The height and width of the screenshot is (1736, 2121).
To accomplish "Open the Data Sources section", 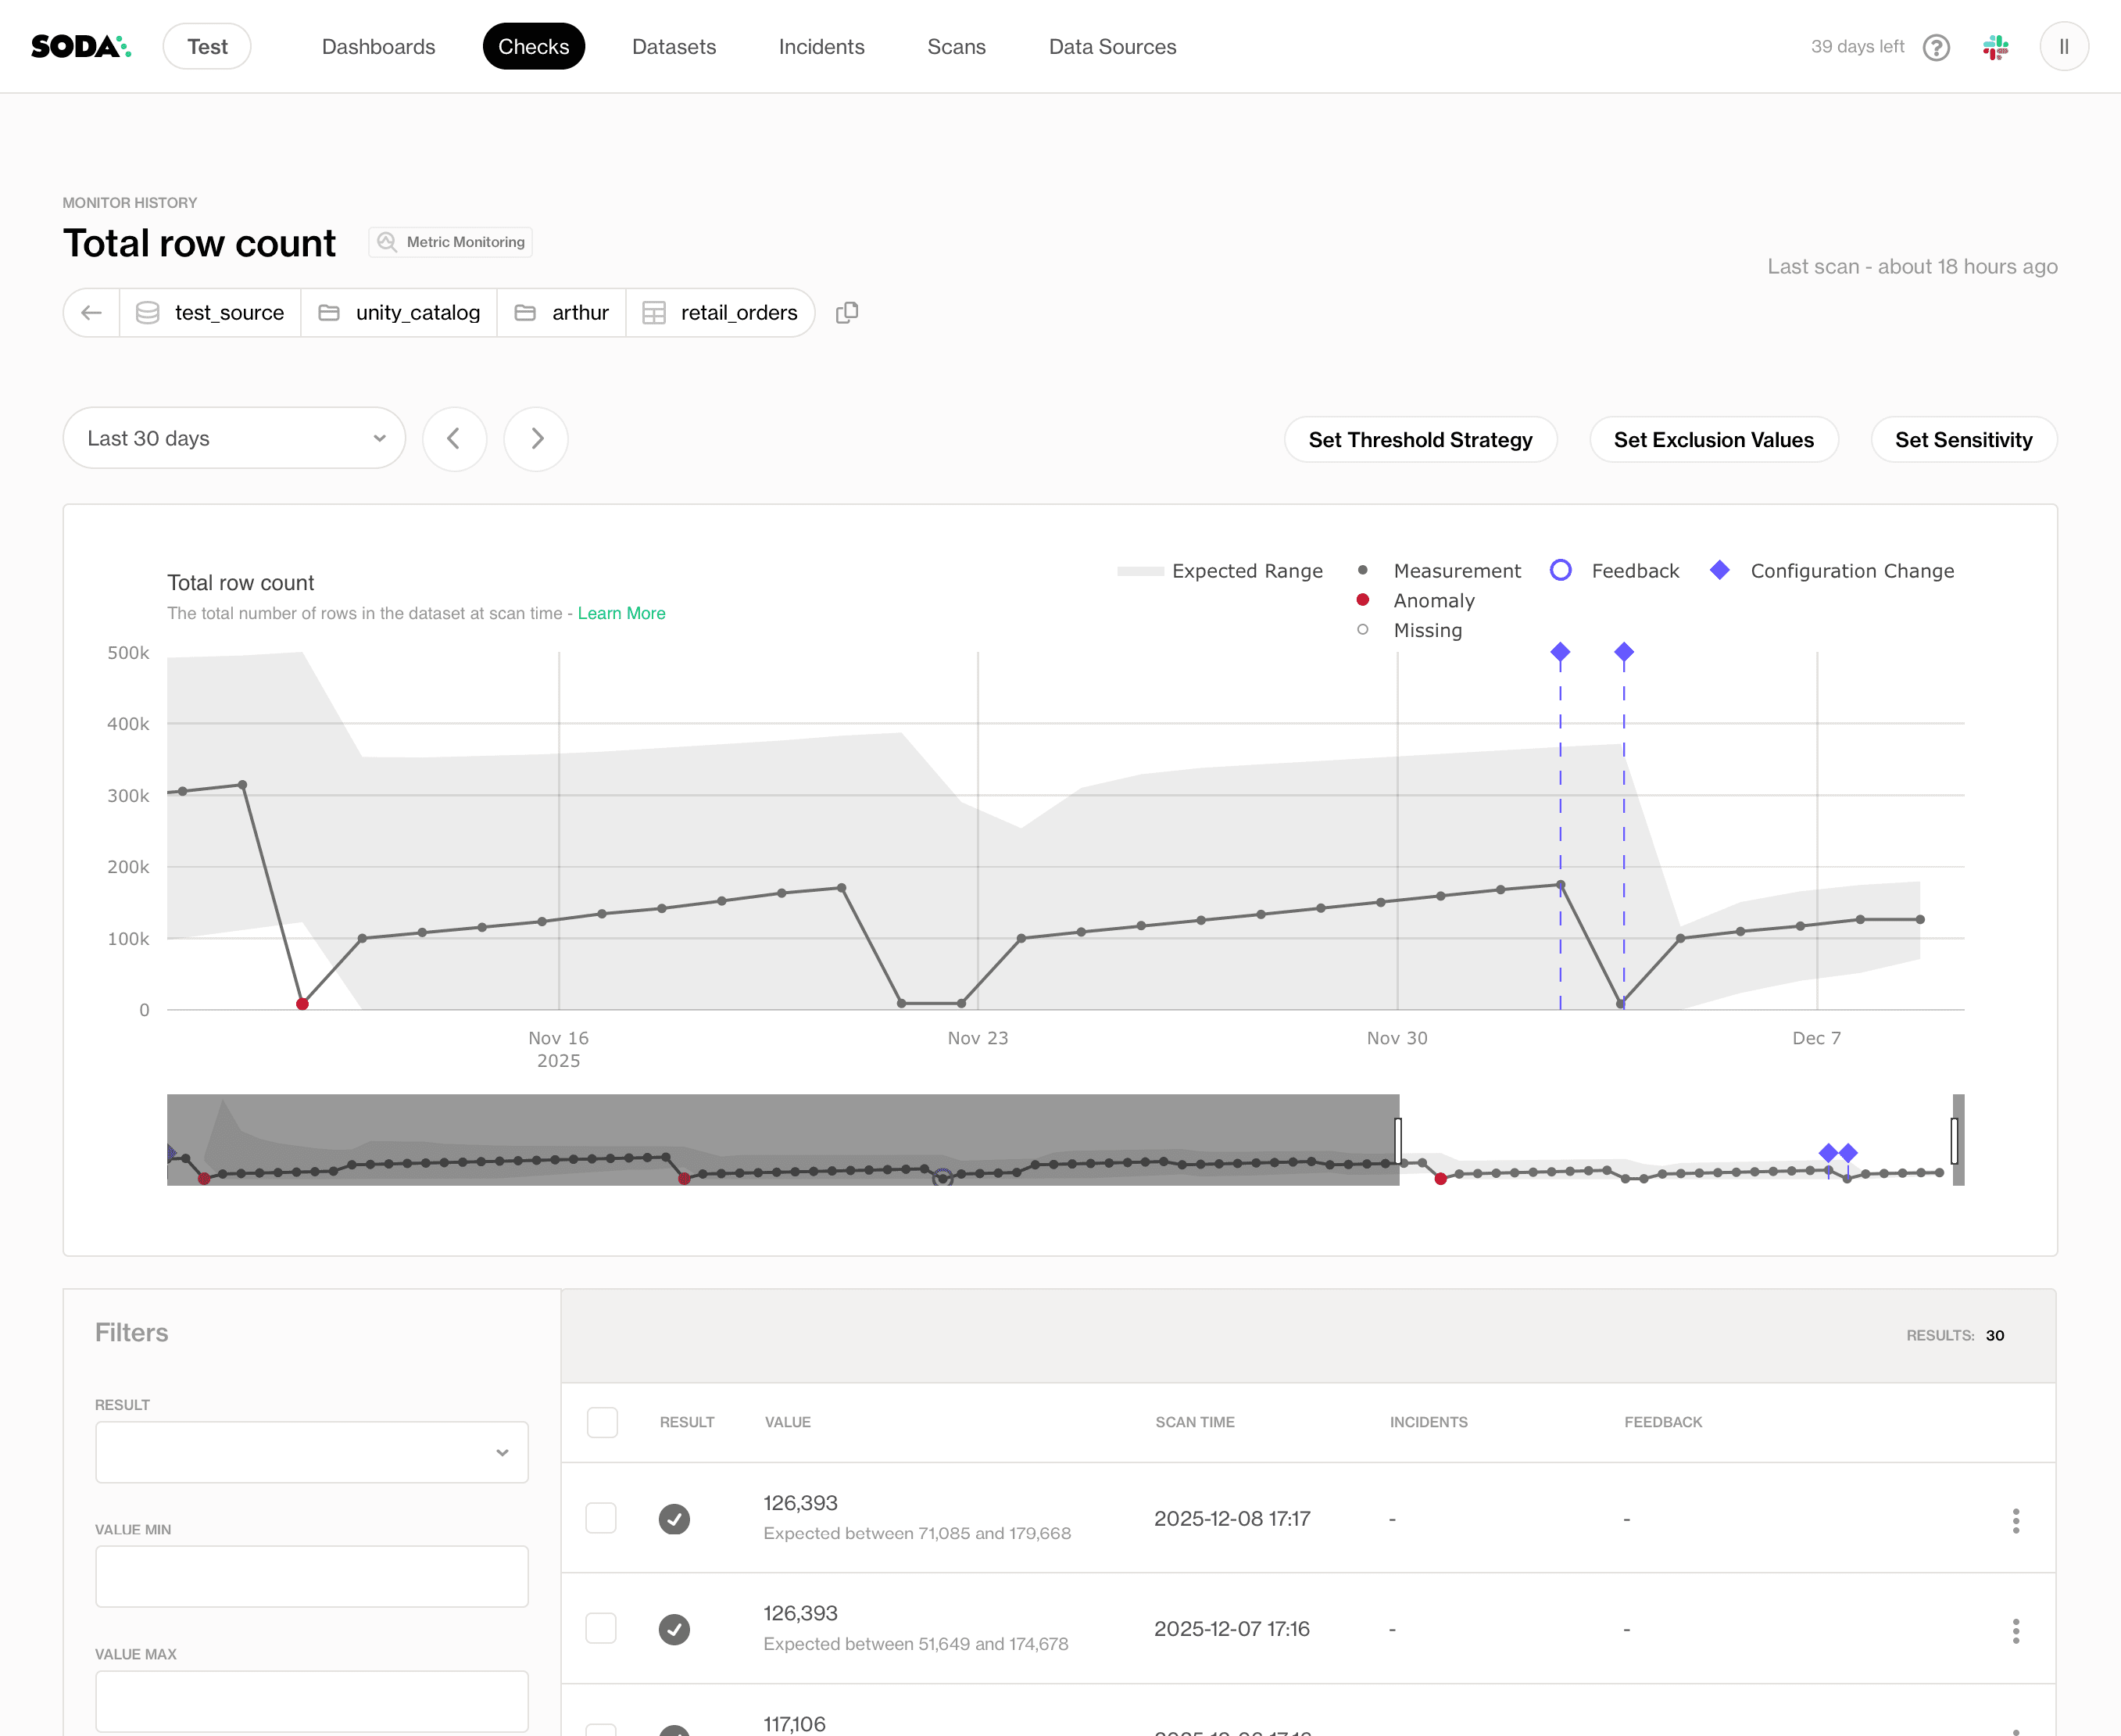I will [1112, 46].
